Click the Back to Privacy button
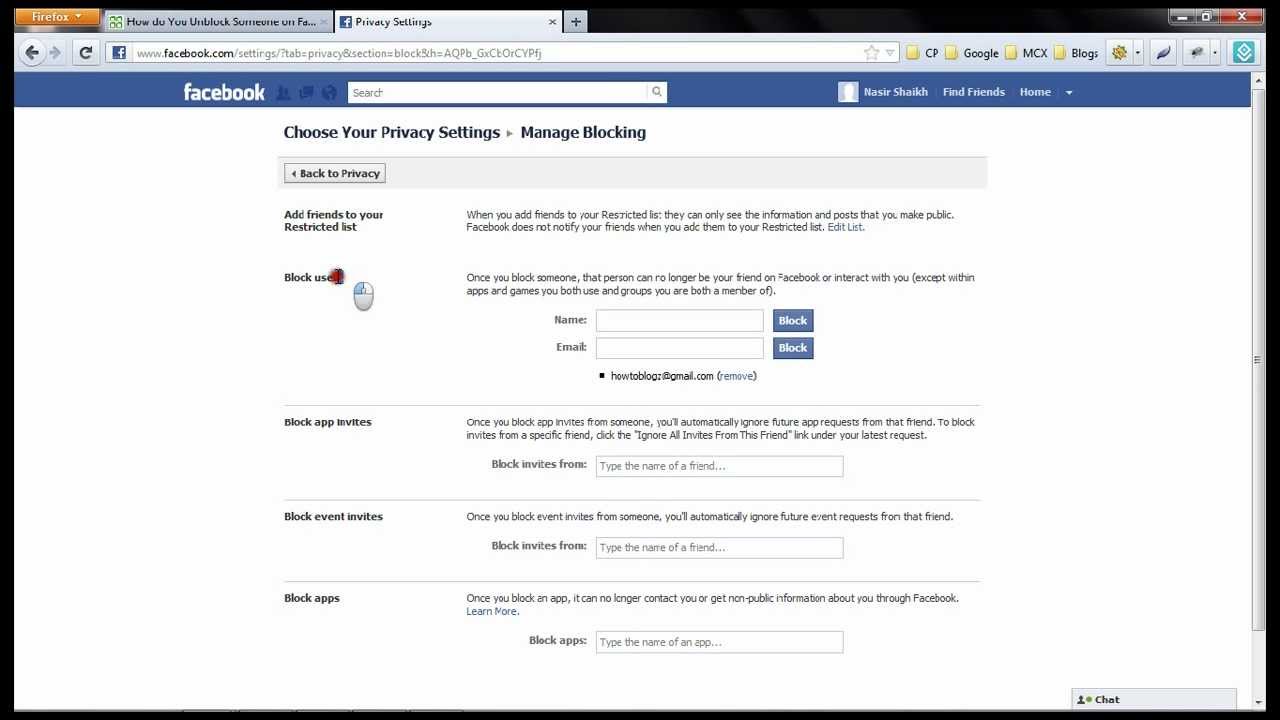The image size is (1280, 720). tap(335, 173)
